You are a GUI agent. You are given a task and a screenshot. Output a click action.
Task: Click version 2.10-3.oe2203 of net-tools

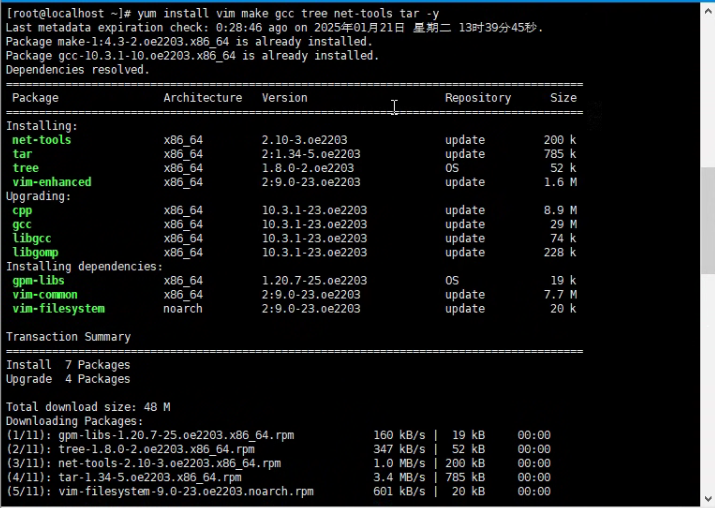coord(304,140)
